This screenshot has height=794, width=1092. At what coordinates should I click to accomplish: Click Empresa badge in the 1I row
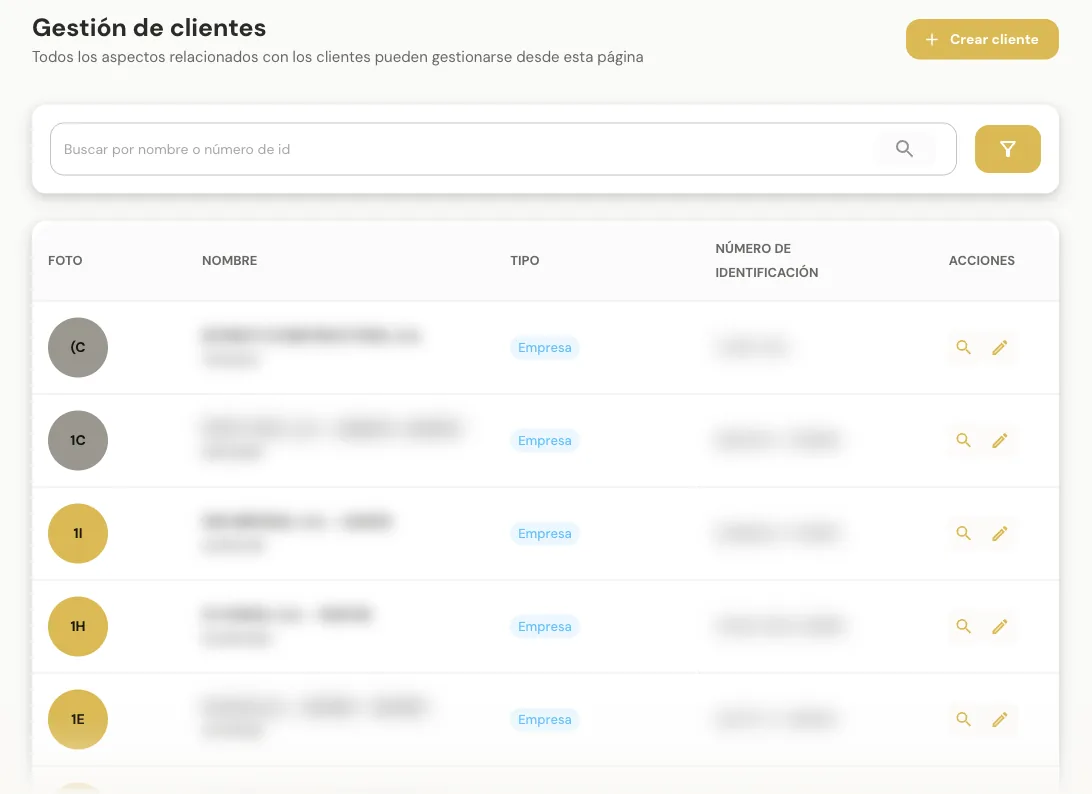[x=545, y=534]
